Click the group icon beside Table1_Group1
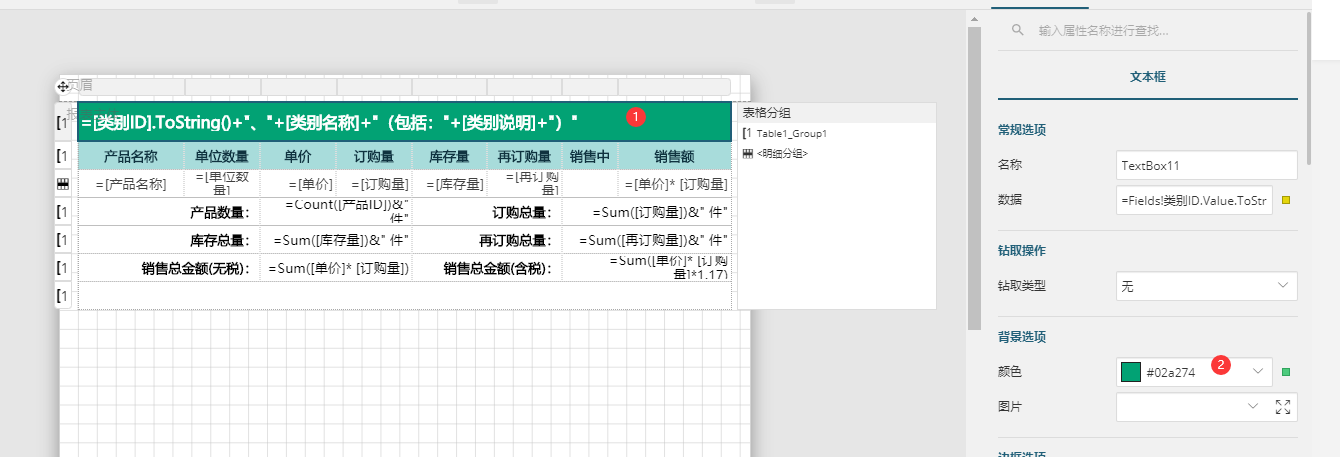This screenshot has height=457, width=1340. pos(747,133)
